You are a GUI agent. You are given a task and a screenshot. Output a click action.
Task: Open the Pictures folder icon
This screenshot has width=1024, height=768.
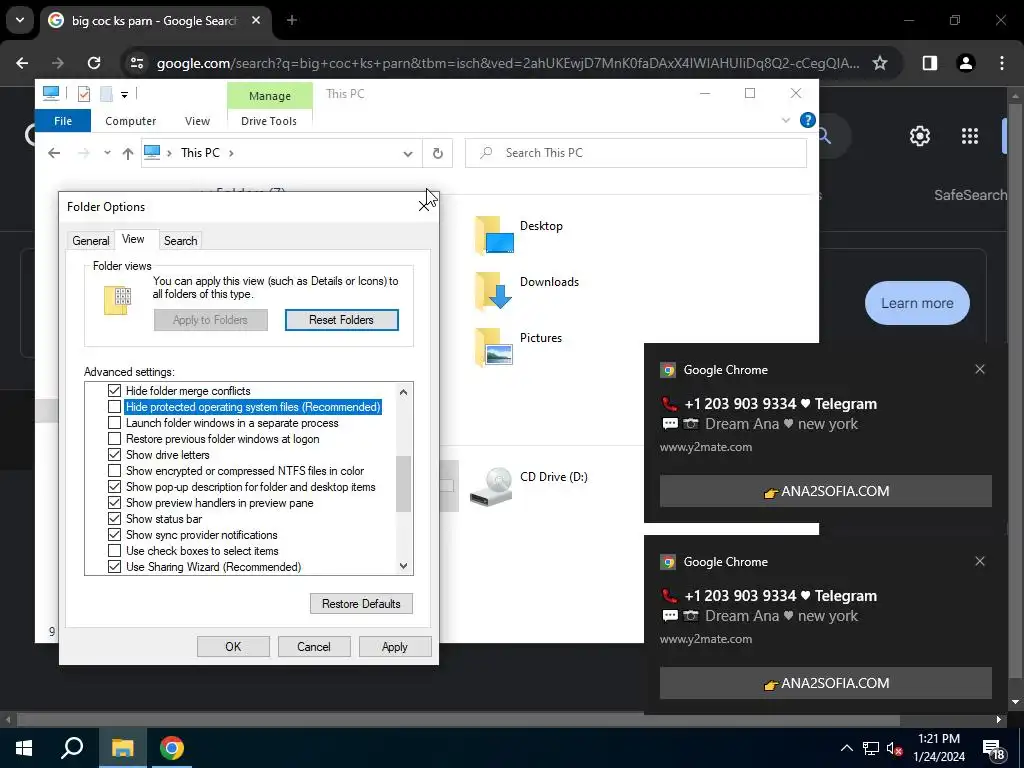point(495,347)
